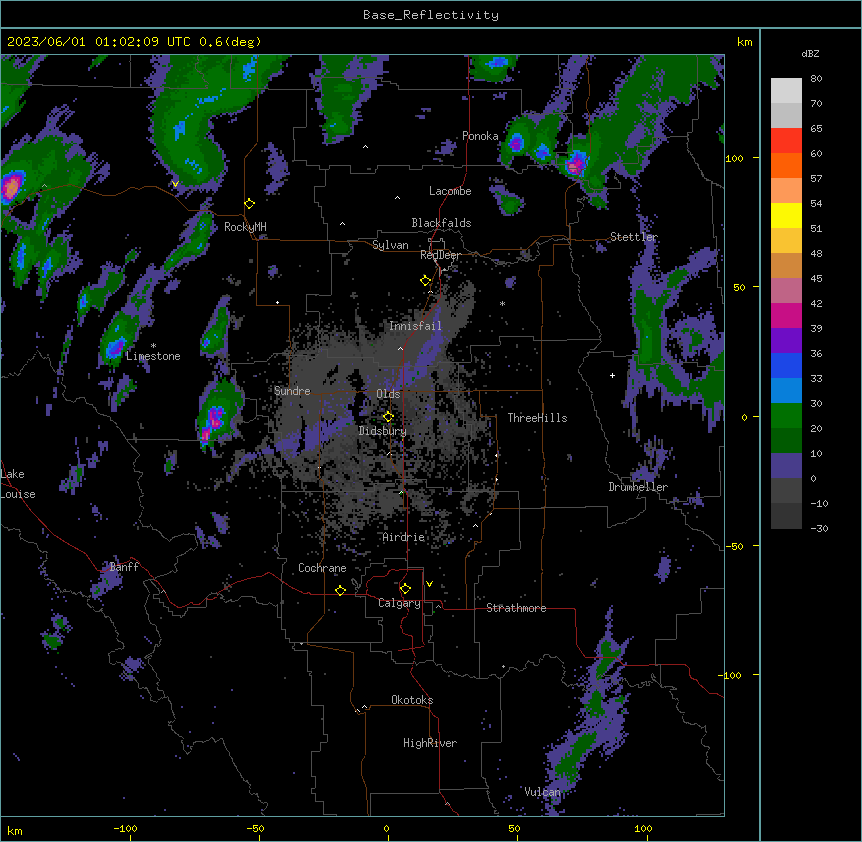This screenshot has width=862, height=842.
Task: Click the asterisk marker east of Innisfail
Action: [502, 303]
